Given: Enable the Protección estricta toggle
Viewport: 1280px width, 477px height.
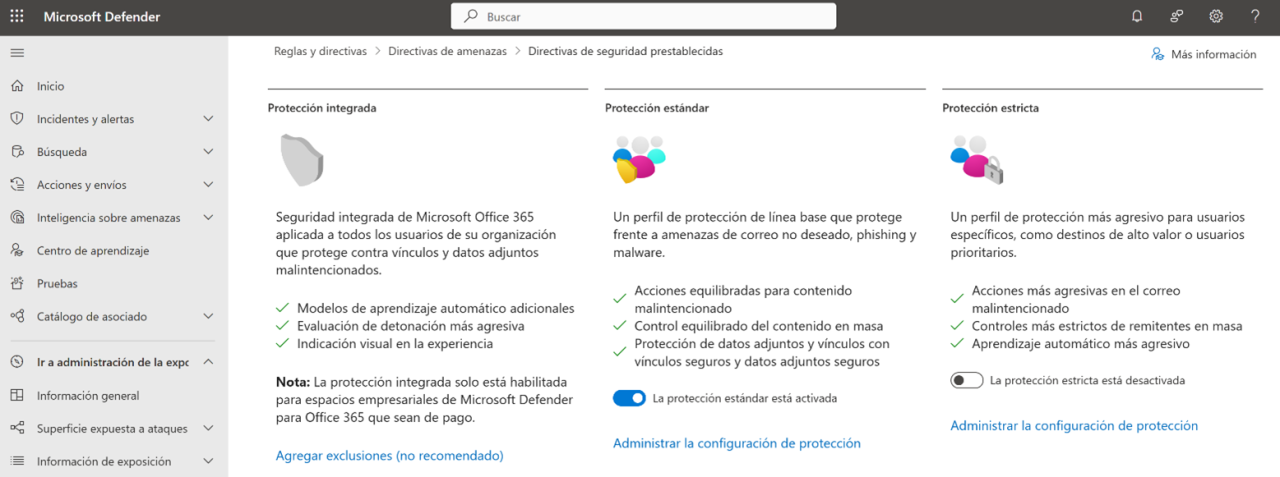Looking at the screenshot, I should pyautogui.click(x=967, y=380).
